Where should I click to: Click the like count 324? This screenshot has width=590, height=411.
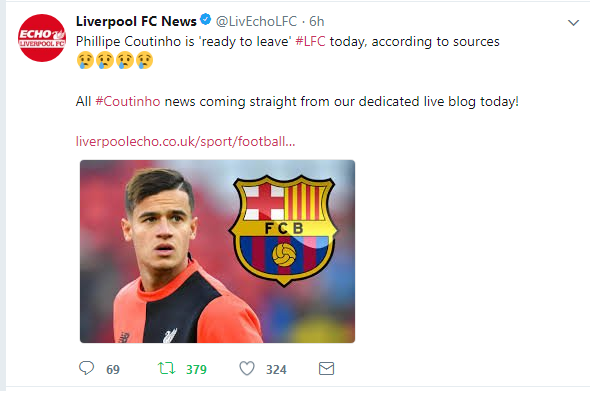[276, 370]
